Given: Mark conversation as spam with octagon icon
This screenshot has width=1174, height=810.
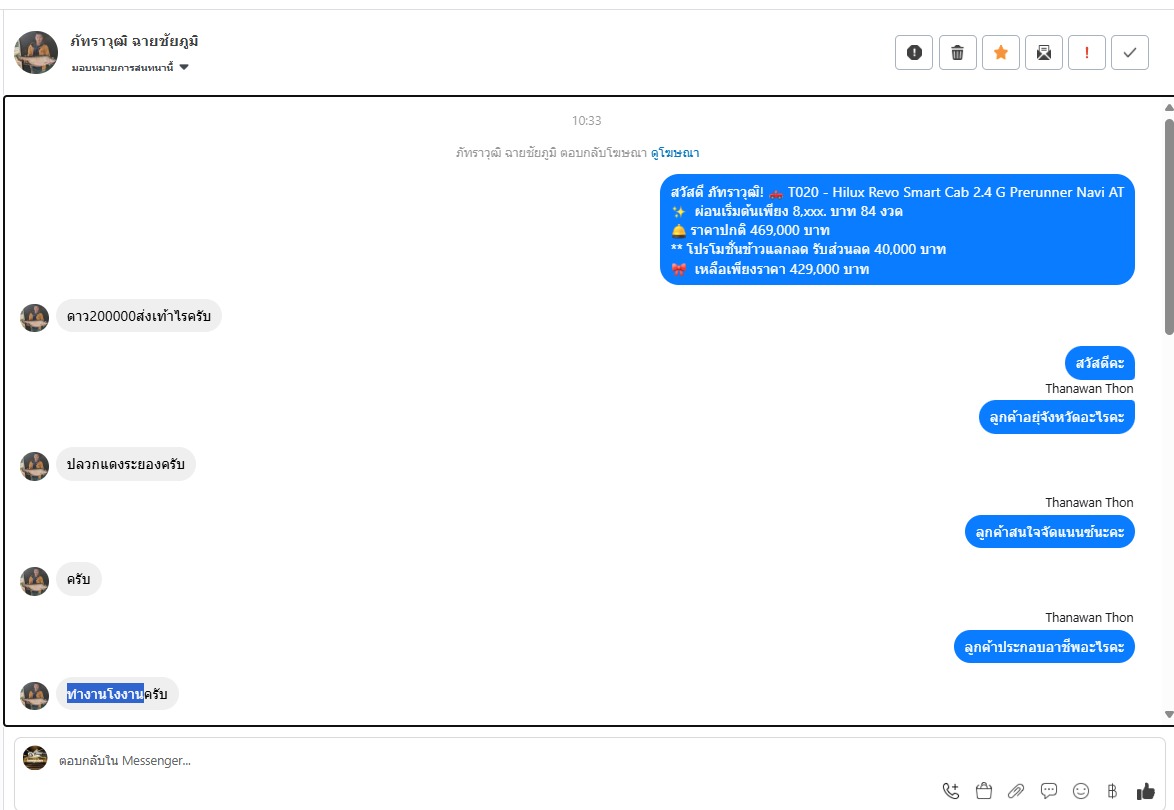Looking at the screenshot, I should coord(914,53).
